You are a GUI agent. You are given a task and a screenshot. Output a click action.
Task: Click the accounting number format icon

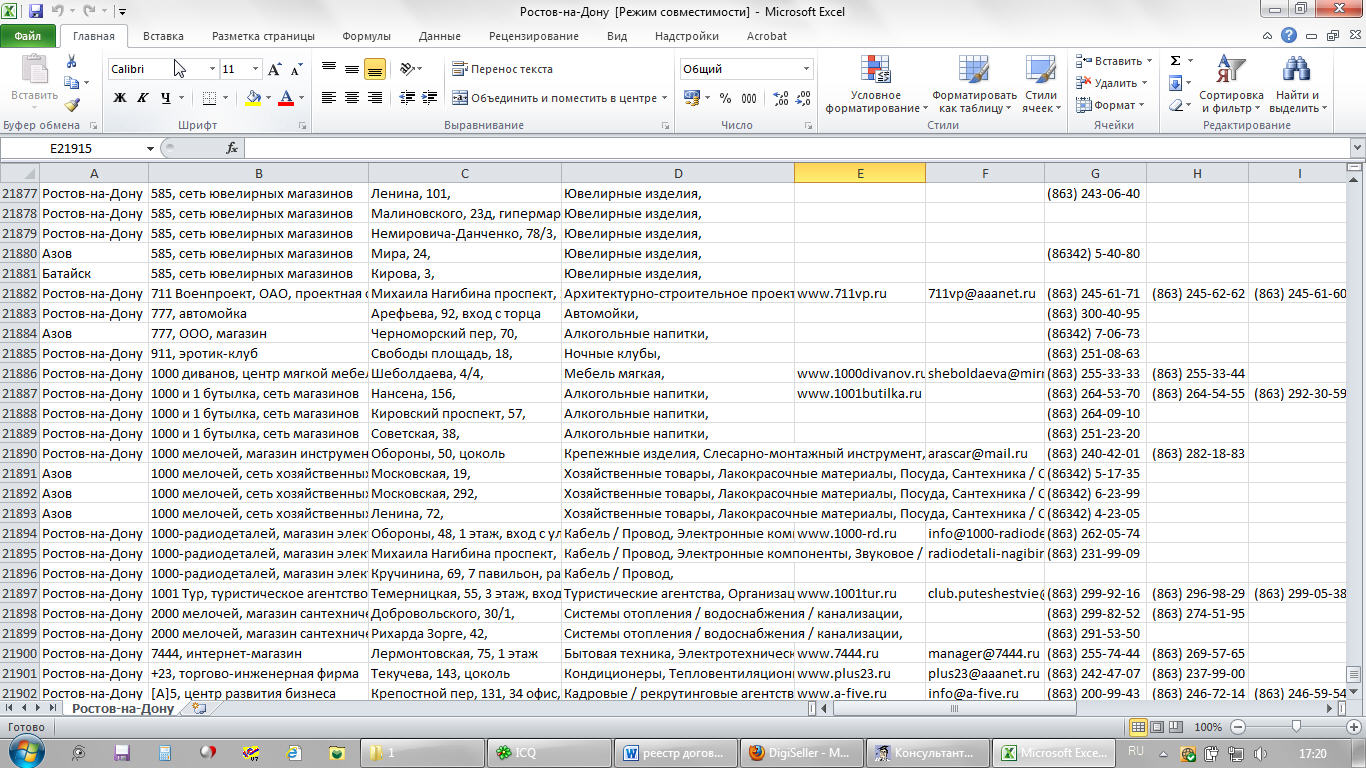point(690,98)
